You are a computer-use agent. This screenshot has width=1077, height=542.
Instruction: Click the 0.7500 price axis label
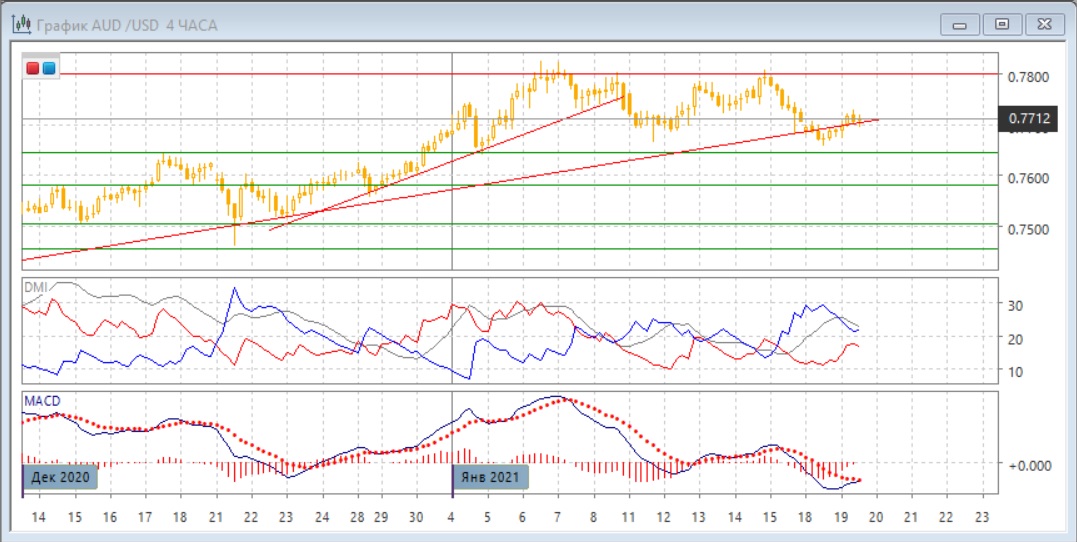[x=1028, y=229]
